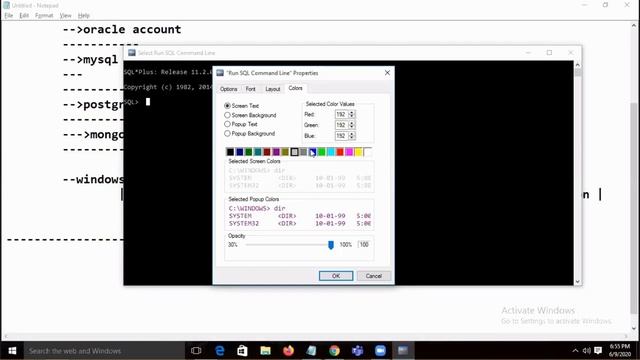This screenshot has width=640, height=360.
Task: Pick the olive color swatch
Action: click(x=285, y=152)
